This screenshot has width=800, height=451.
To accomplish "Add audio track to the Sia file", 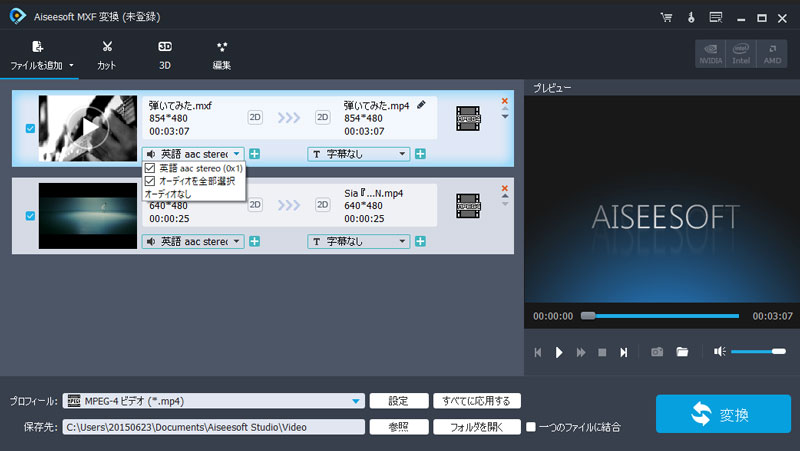I will coord(254,241).
